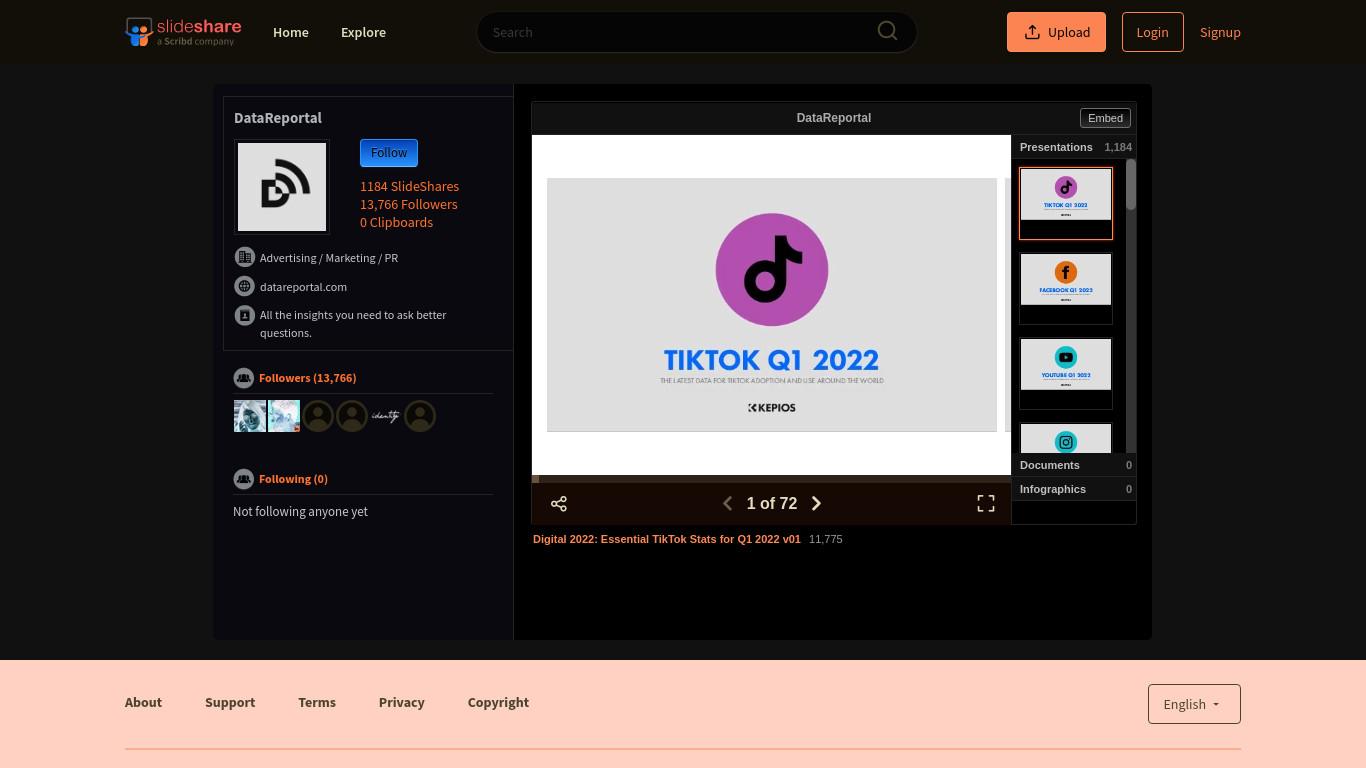1366x768 pixels.
Task: Click the Followers group icon
Action: click(243, 378)
